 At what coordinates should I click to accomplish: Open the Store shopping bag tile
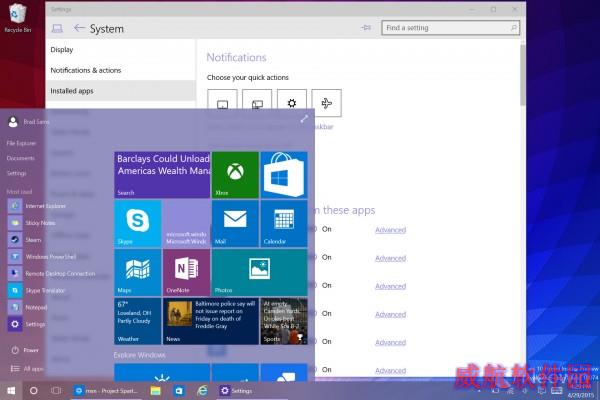pos(284,175)
